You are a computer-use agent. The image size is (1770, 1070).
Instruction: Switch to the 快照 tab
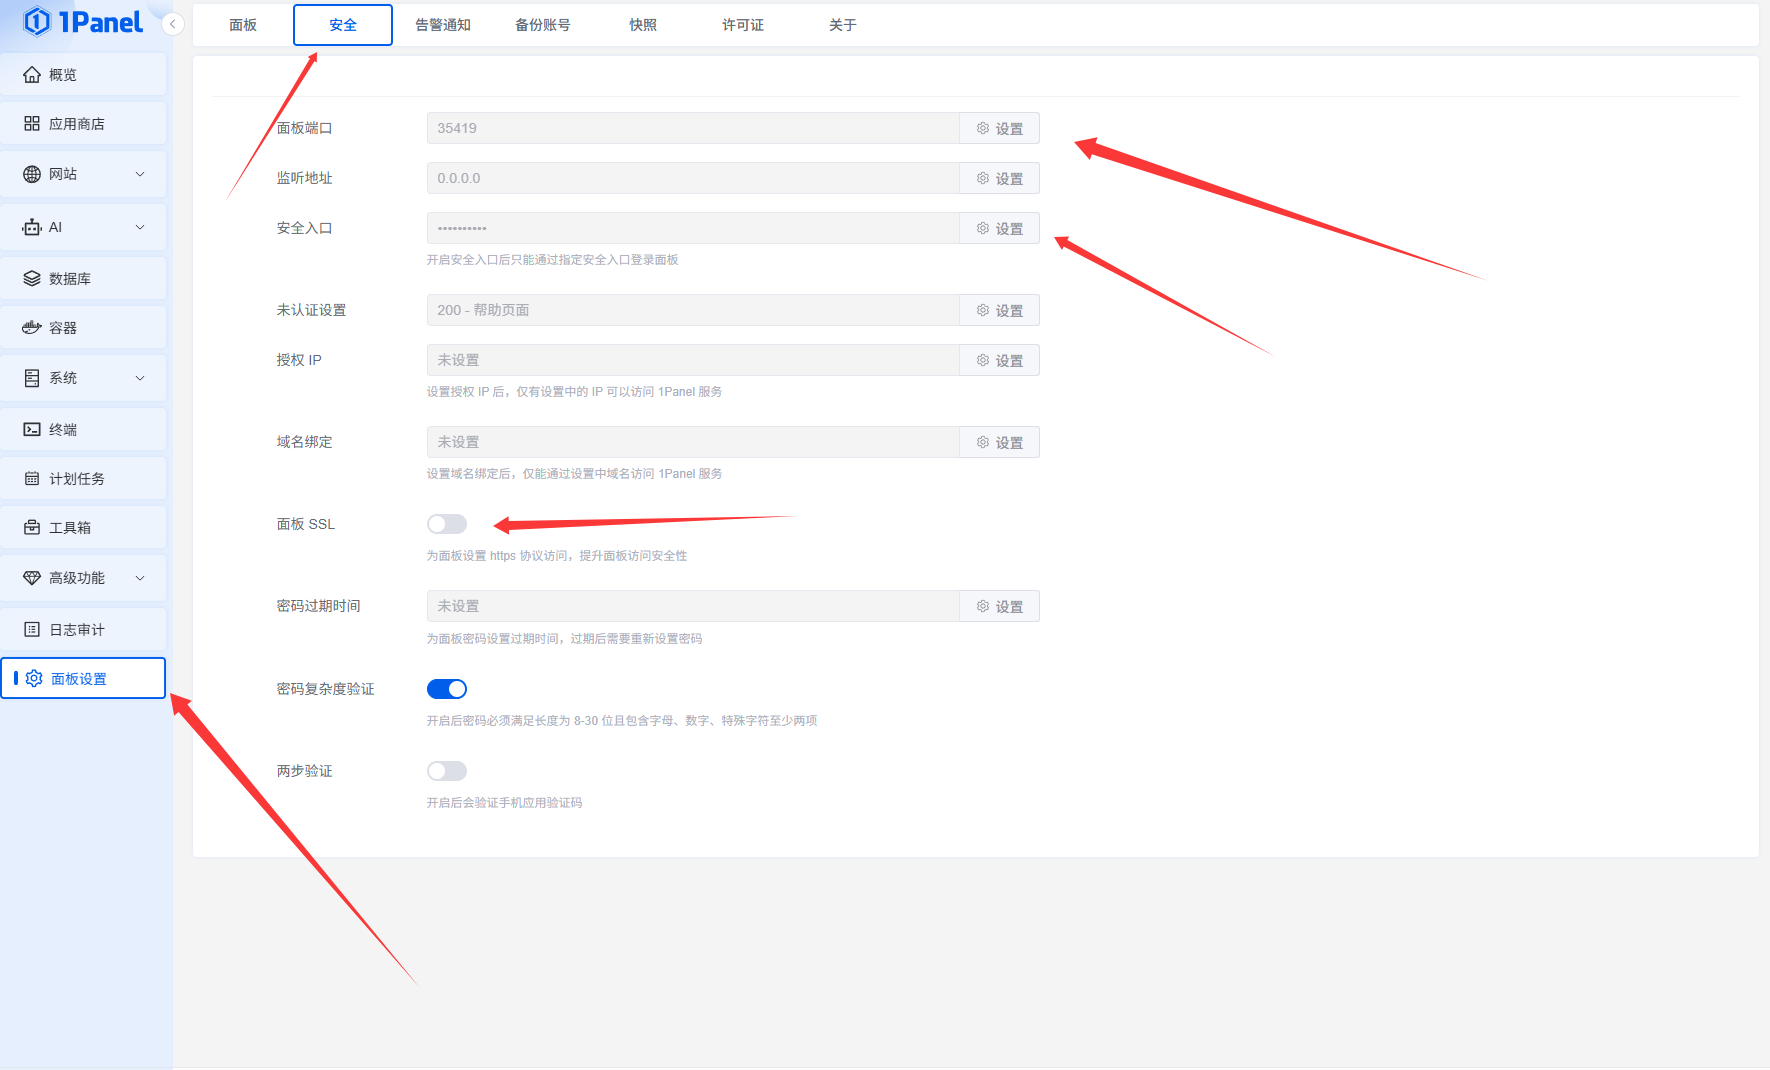coord(643,25)
